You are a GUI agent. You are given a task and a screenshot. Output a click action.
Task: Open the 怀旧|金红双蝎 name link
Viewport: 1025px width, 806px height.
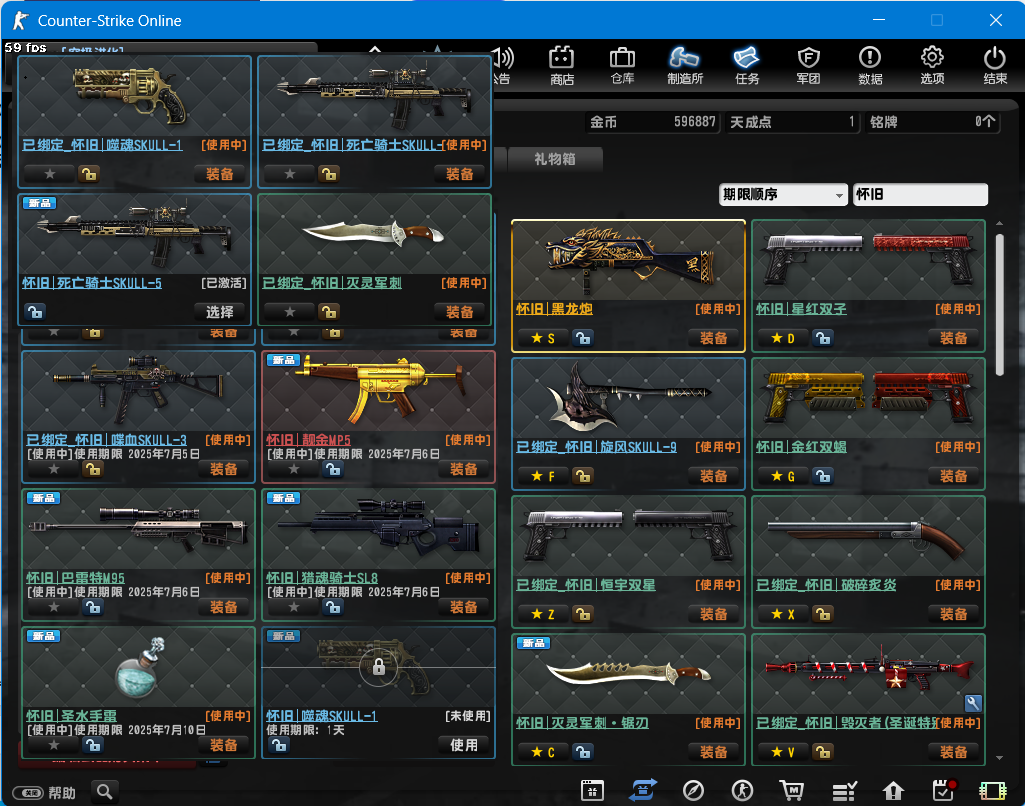pyautogui.click(x=801, y=447)
